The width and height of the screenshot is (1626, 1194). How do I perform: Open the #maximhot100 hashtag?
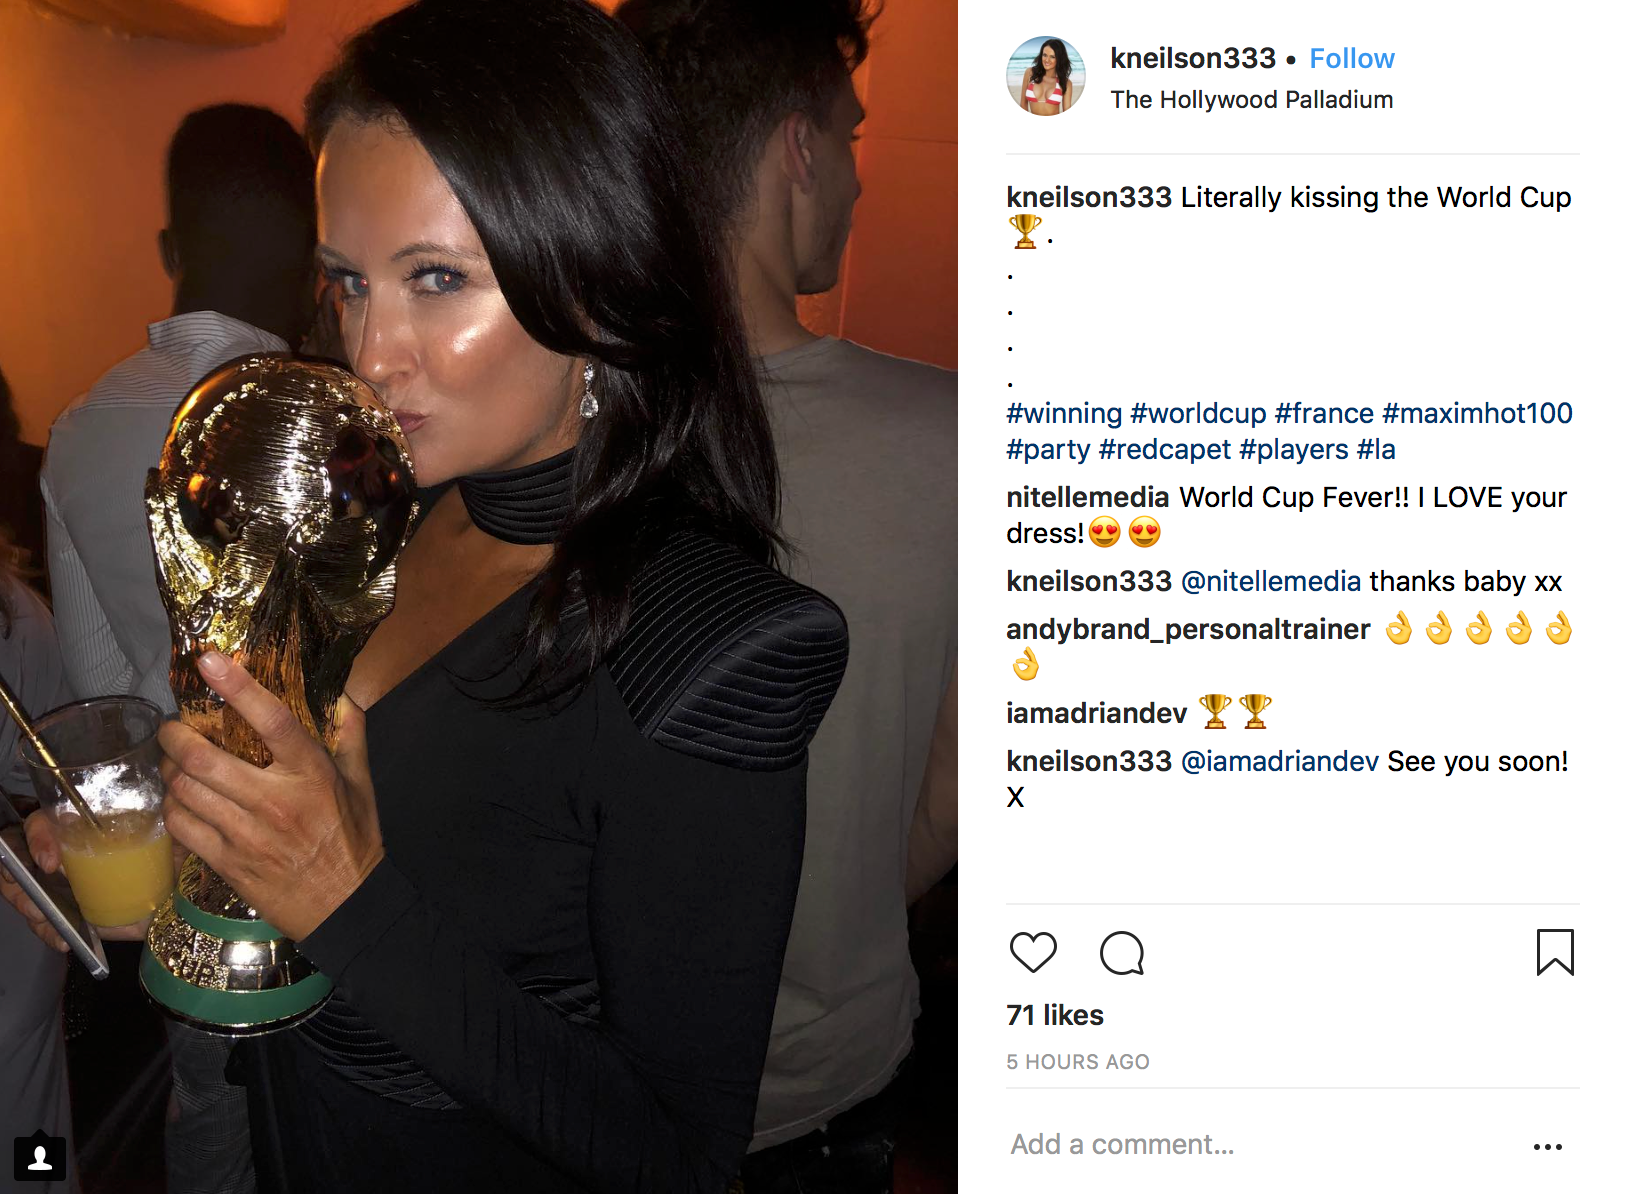tap(1477, 413)
